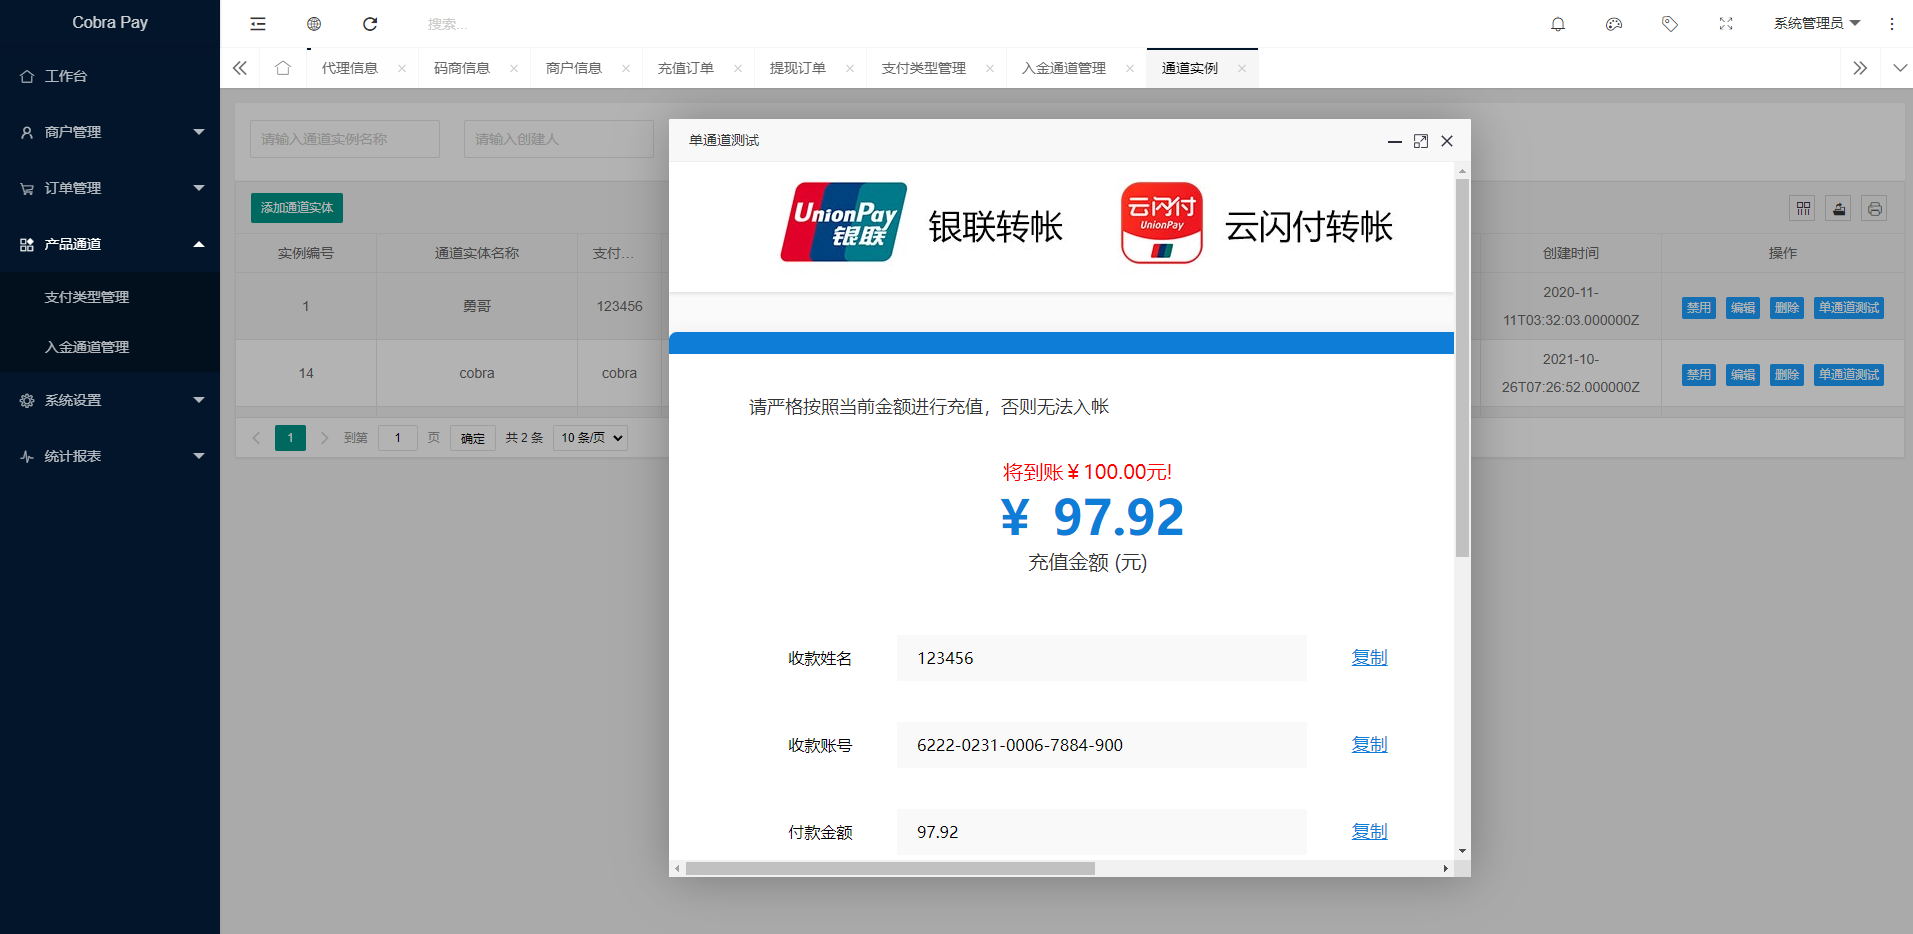Copy the 收款账号 value using 复制 link

click(x=1368, y=744)
